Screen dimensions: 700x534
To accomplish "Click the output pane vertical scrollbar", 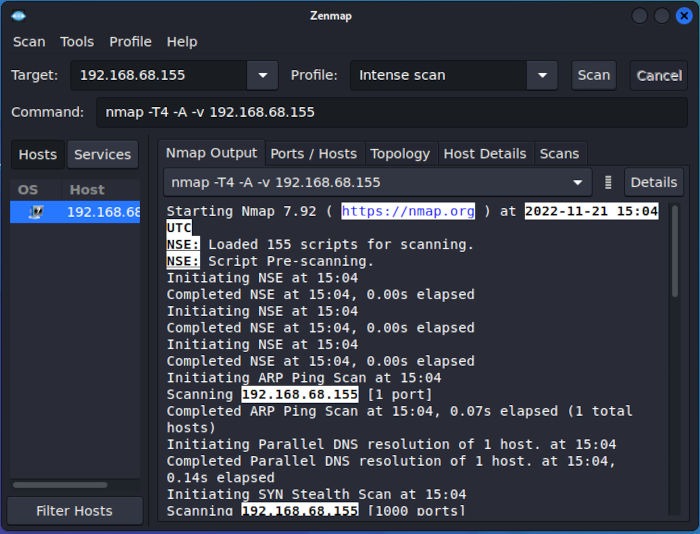I will pyautogui.click(x=675, y=251).
